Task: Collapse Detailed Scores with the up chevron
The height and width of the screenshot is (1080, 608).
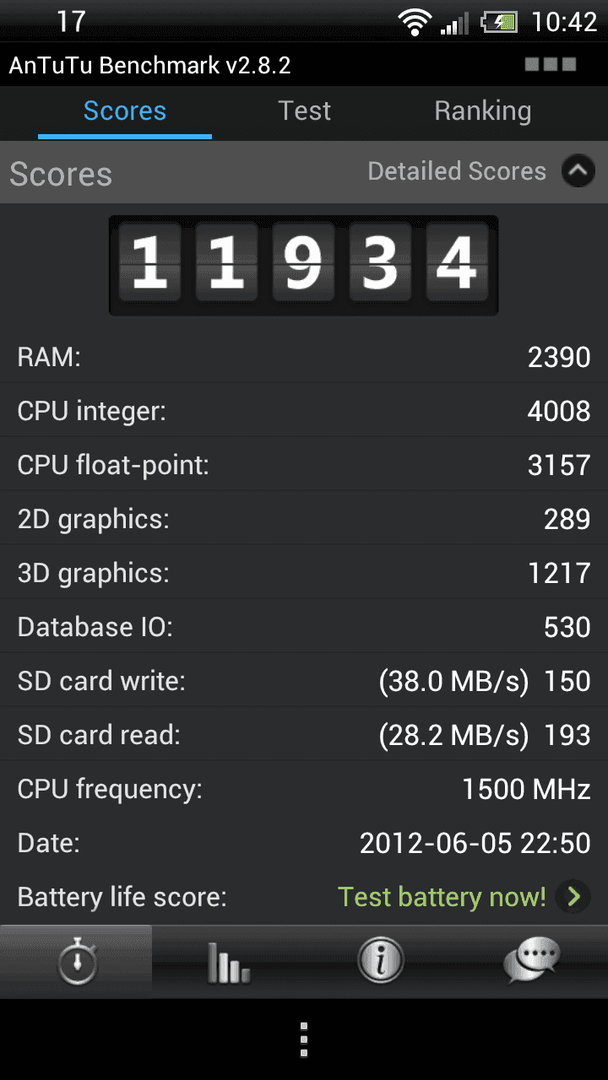Action: click(x=578, y=172)
